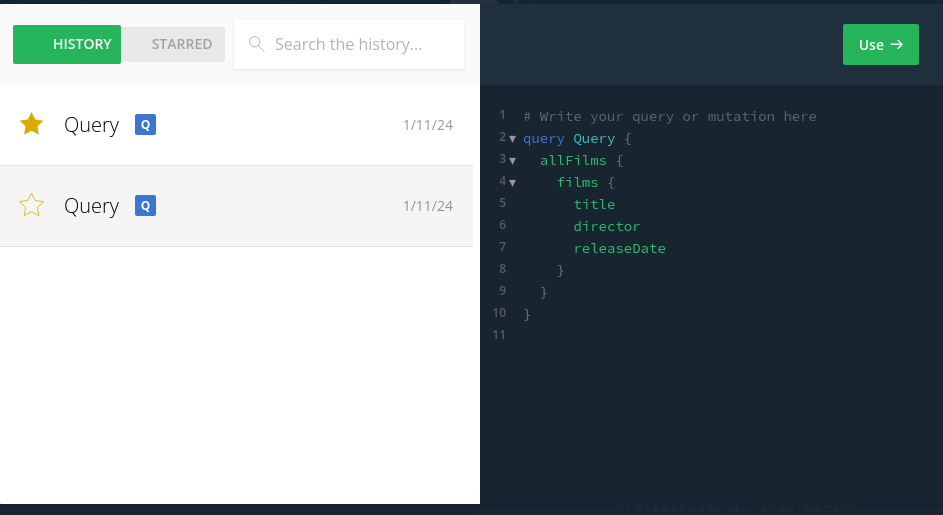Image resolution: width=943 pixels, height=515 pixels.
Task: Click the 'title' field in the editor
Action: coord(594,205)
